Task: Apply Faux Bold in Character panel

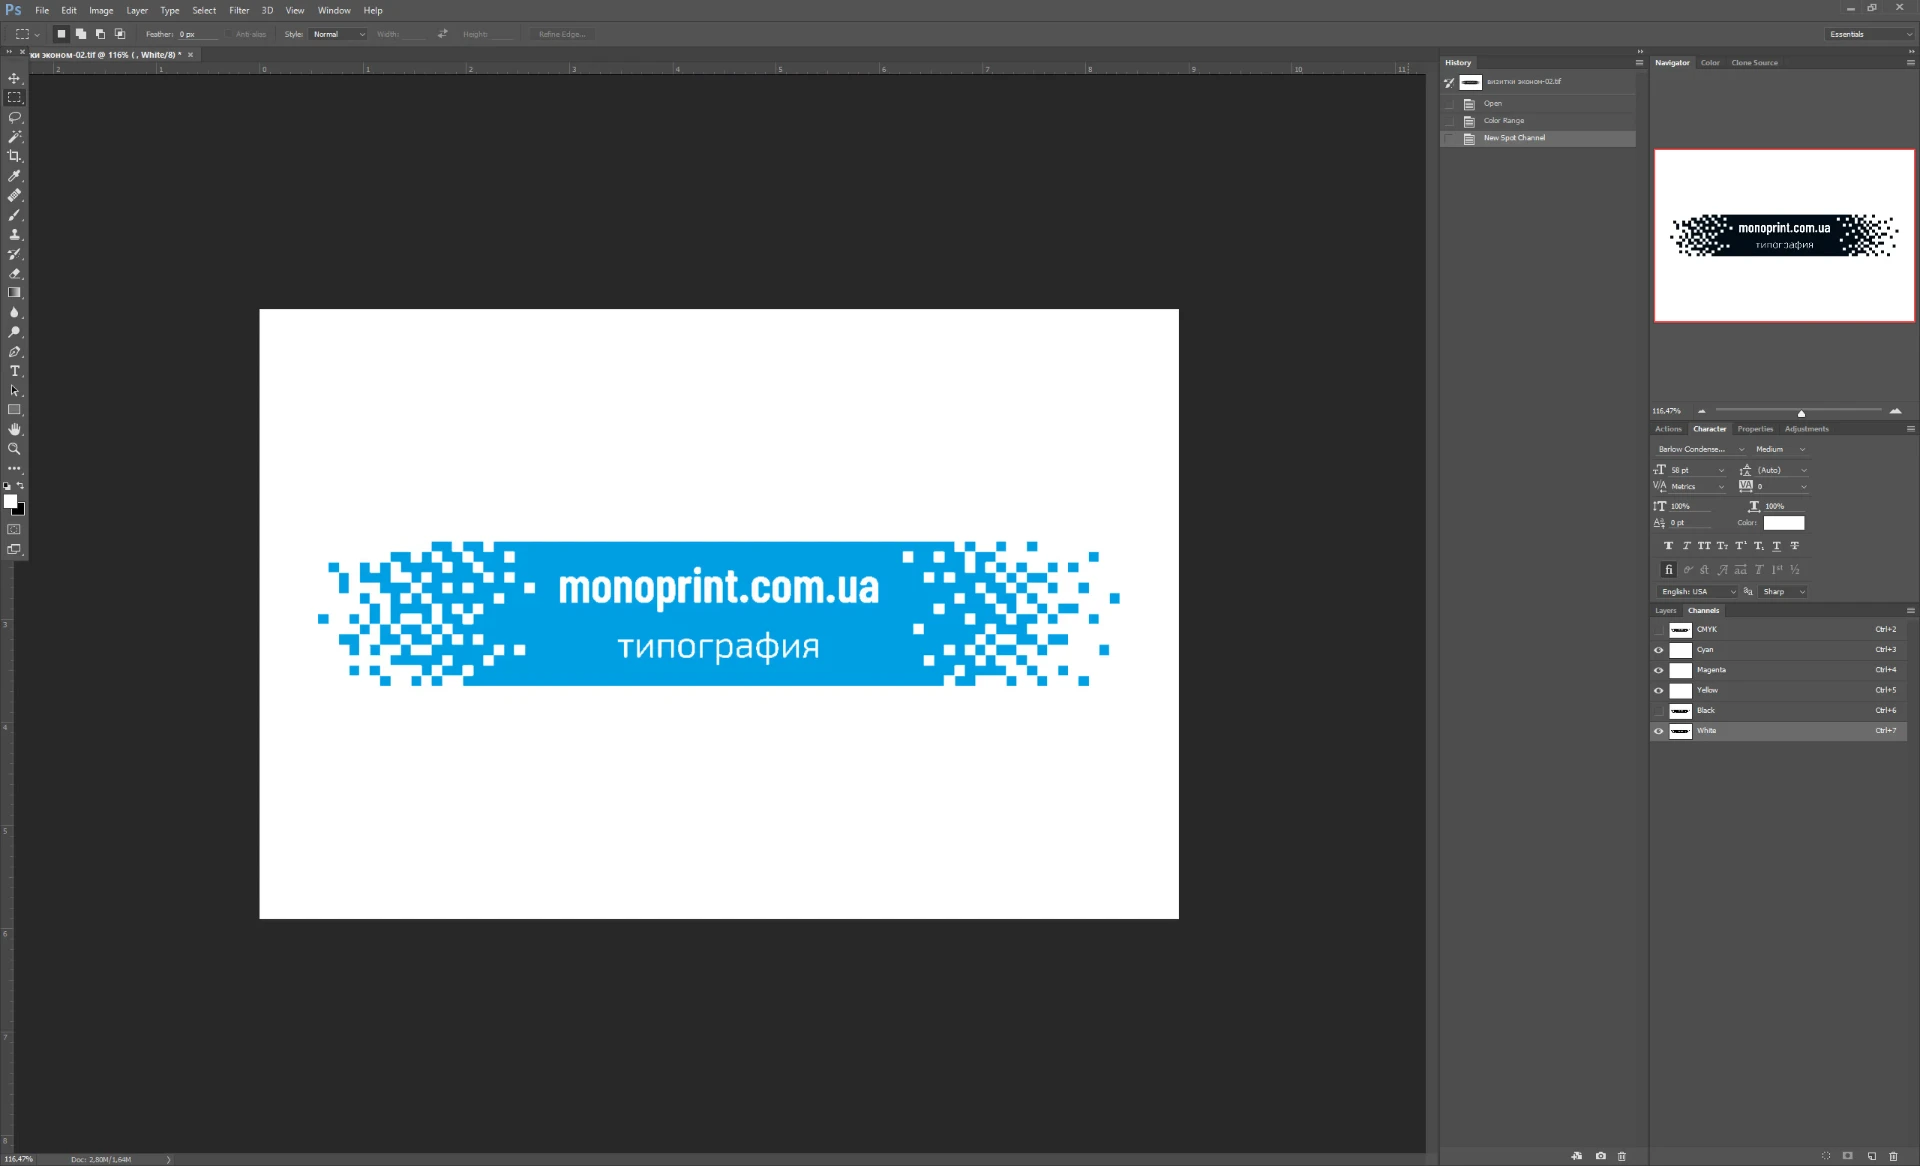Action: [1668, 546]
